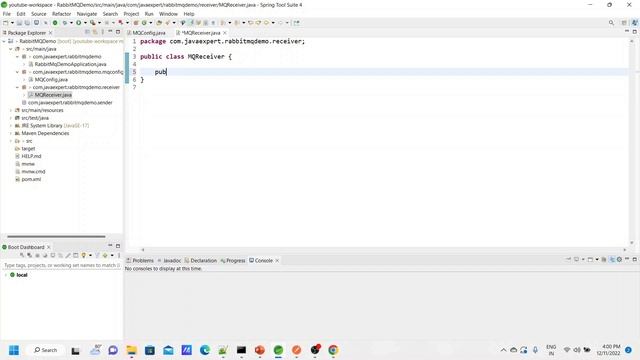
Task: Open Windows taskbar Search
Action: 45,350
